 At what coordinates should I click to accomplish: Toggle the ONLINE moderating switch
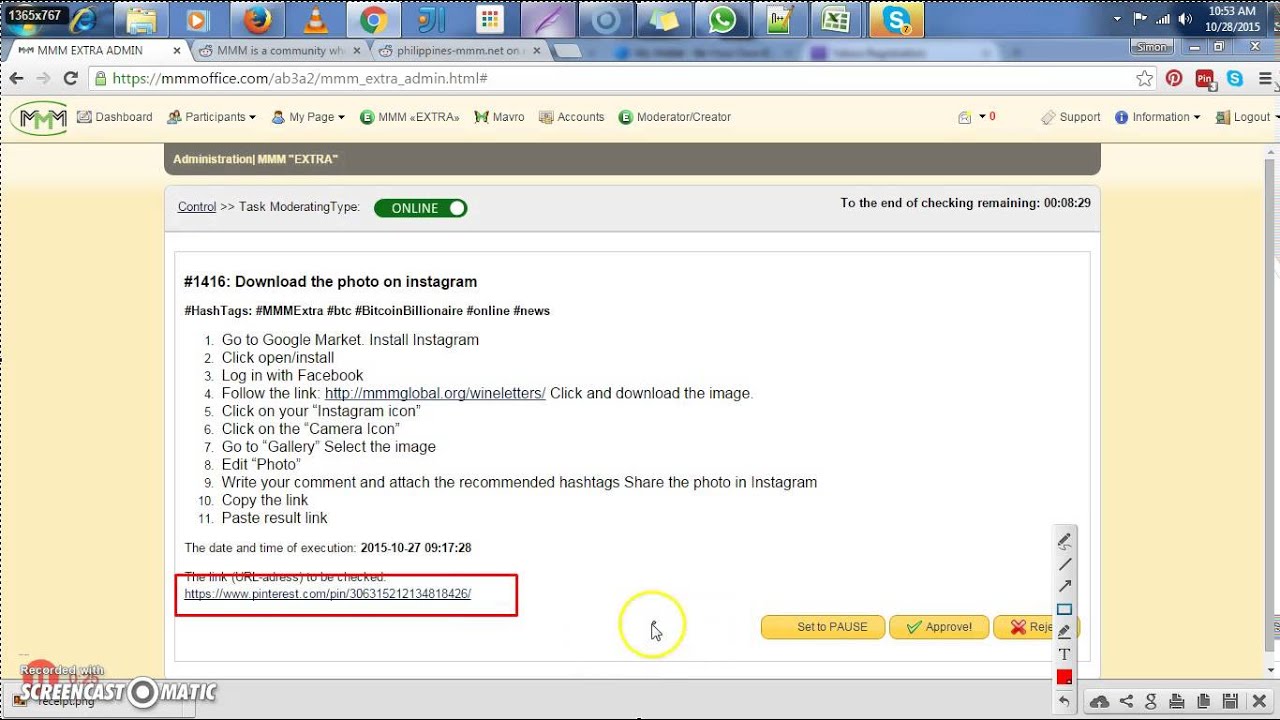(x=420, y=208)
